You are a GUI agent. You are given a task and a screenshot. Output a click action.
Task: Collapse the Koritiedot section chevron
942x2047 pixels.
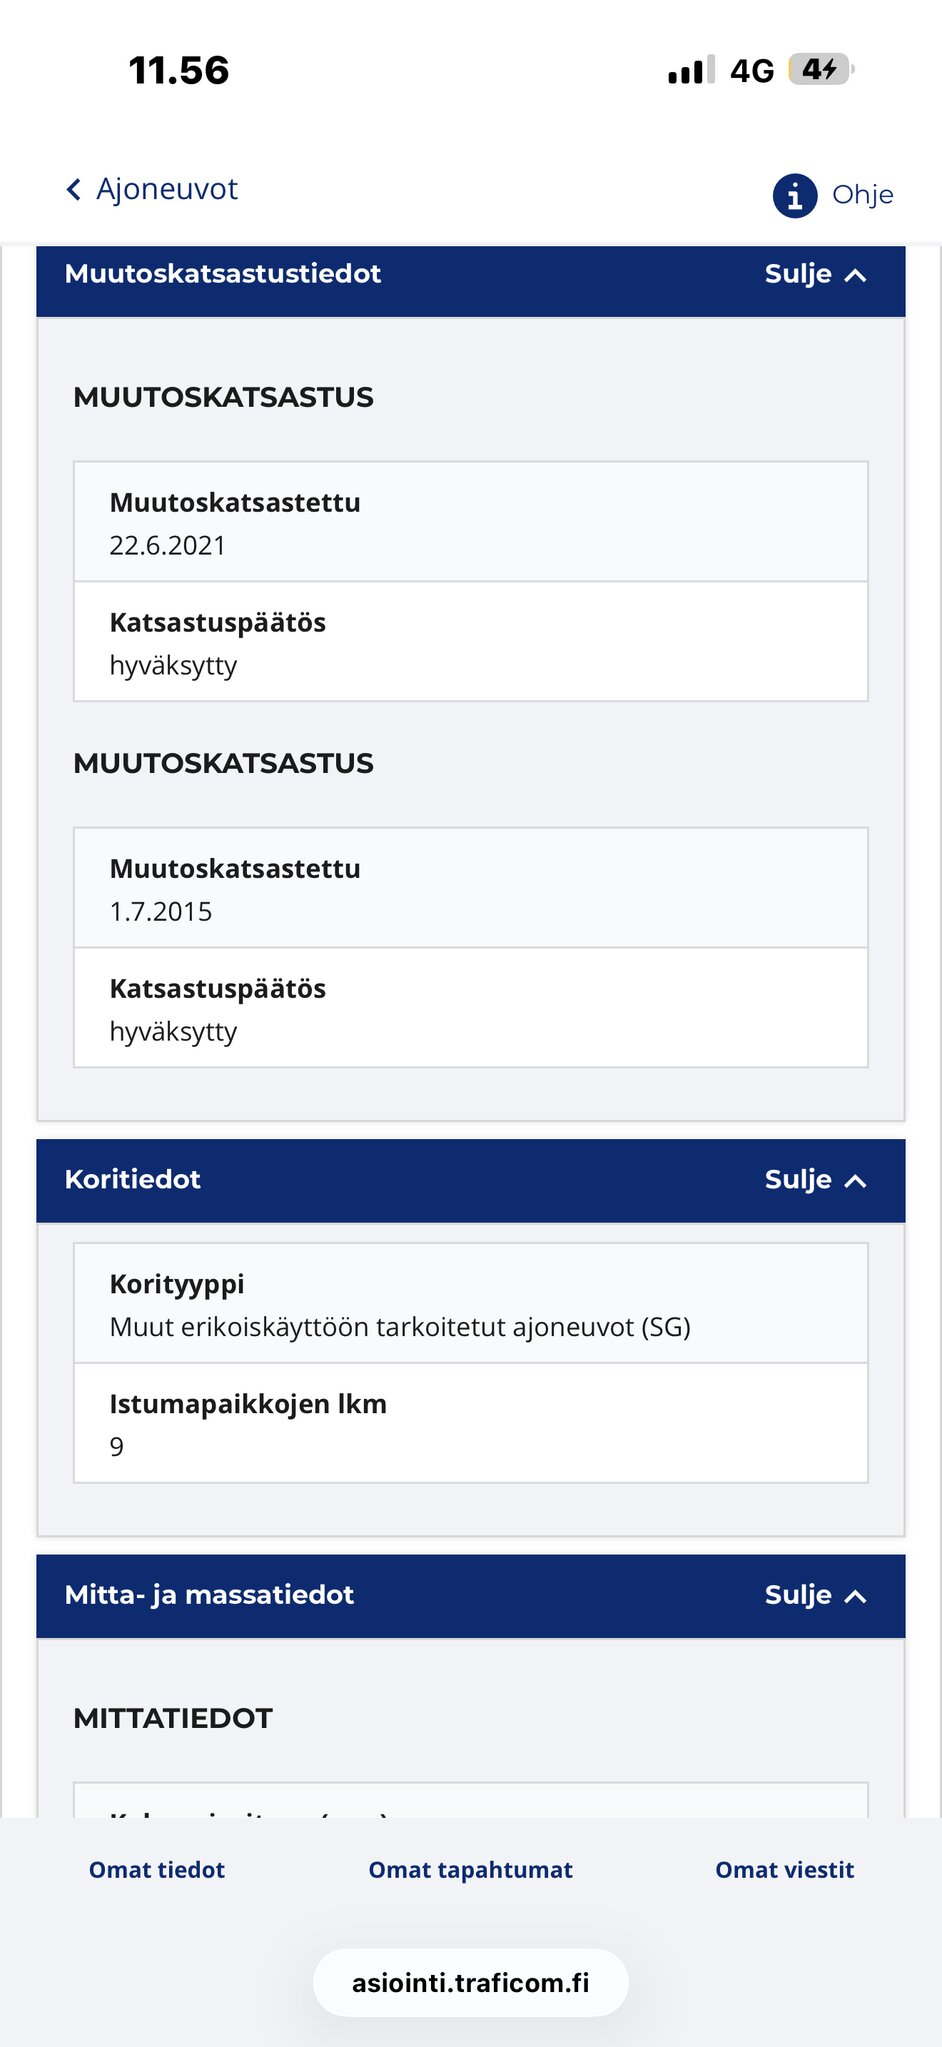click(855, 1181)
